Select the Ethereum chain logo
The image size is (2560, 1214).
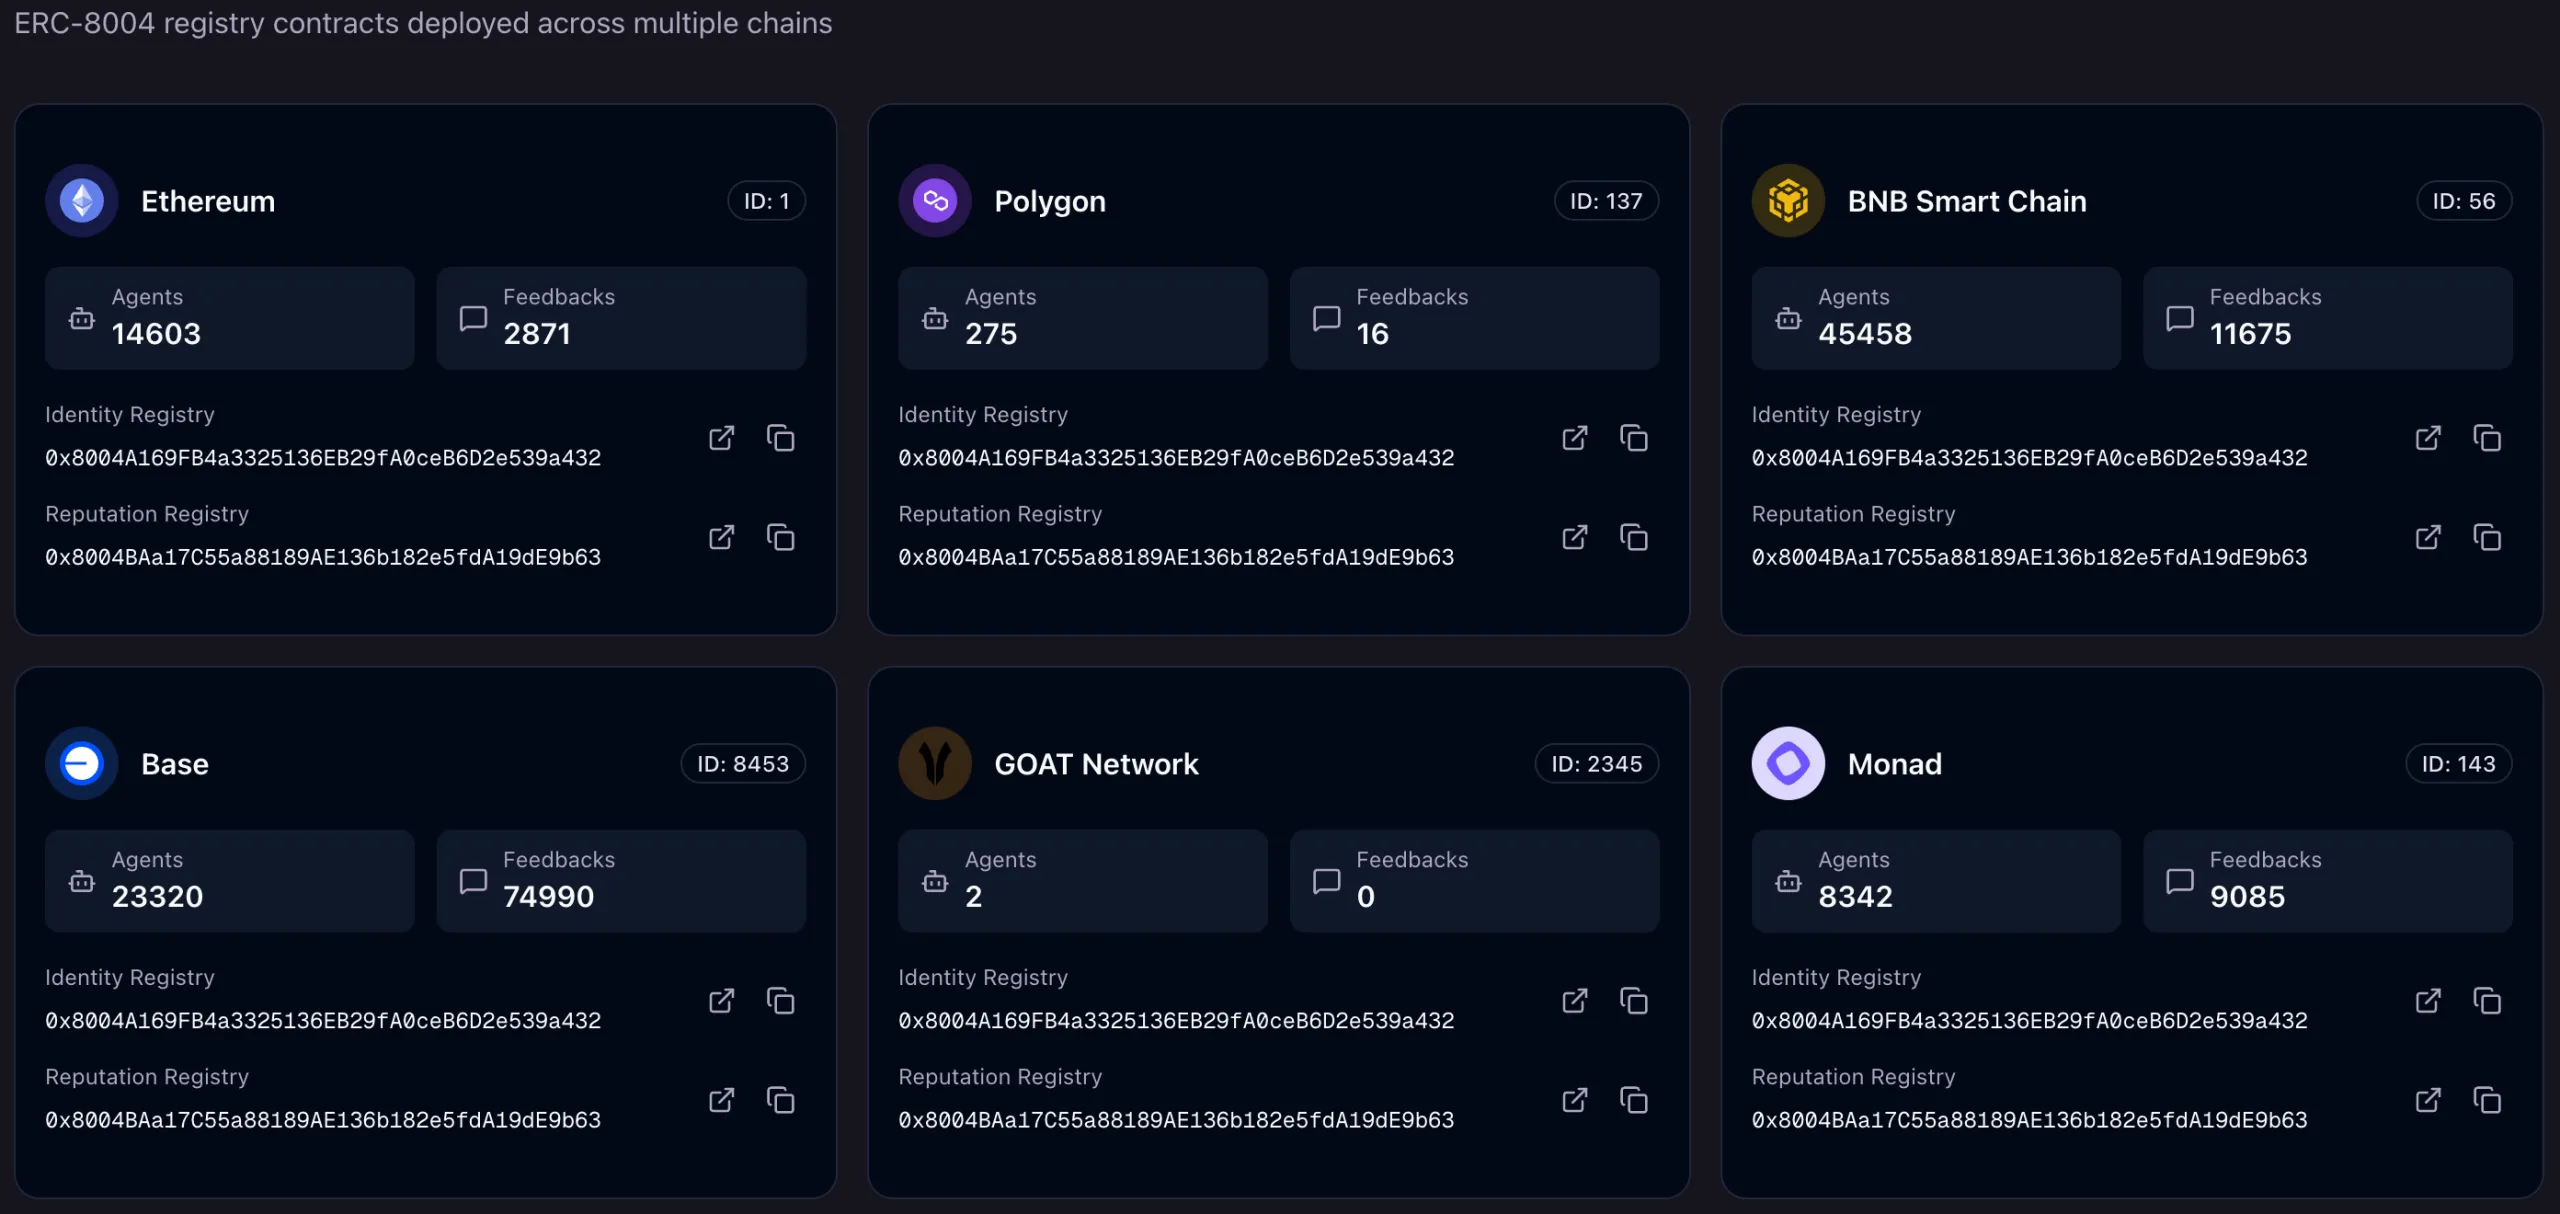(81, 200)
